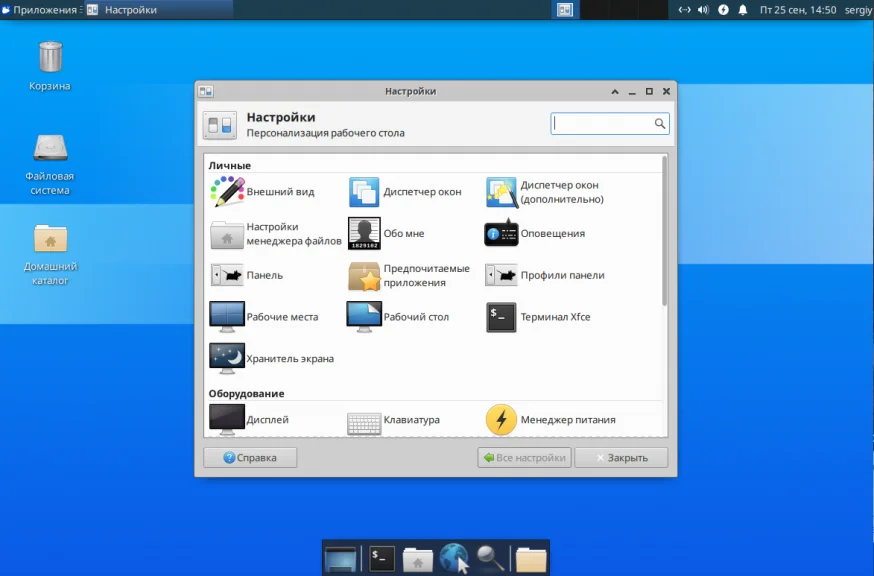Launch terminal from the bottom dock

coord(381,558)
